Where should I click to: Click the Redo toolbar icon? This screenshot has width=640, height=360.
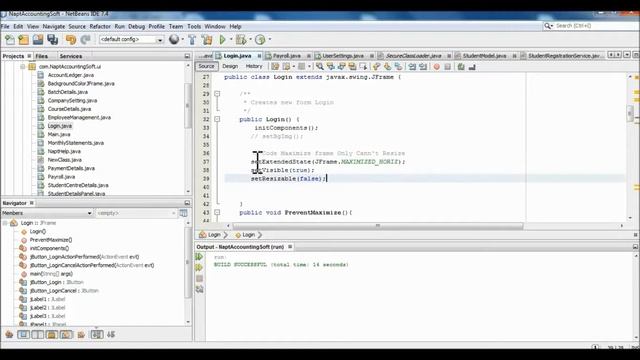coord(85,40)
